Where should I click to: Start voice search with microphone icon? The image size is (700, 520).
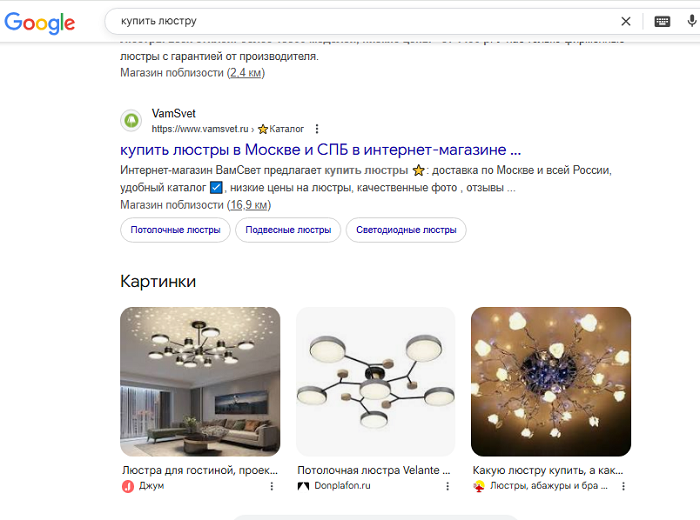pos(693,21)
